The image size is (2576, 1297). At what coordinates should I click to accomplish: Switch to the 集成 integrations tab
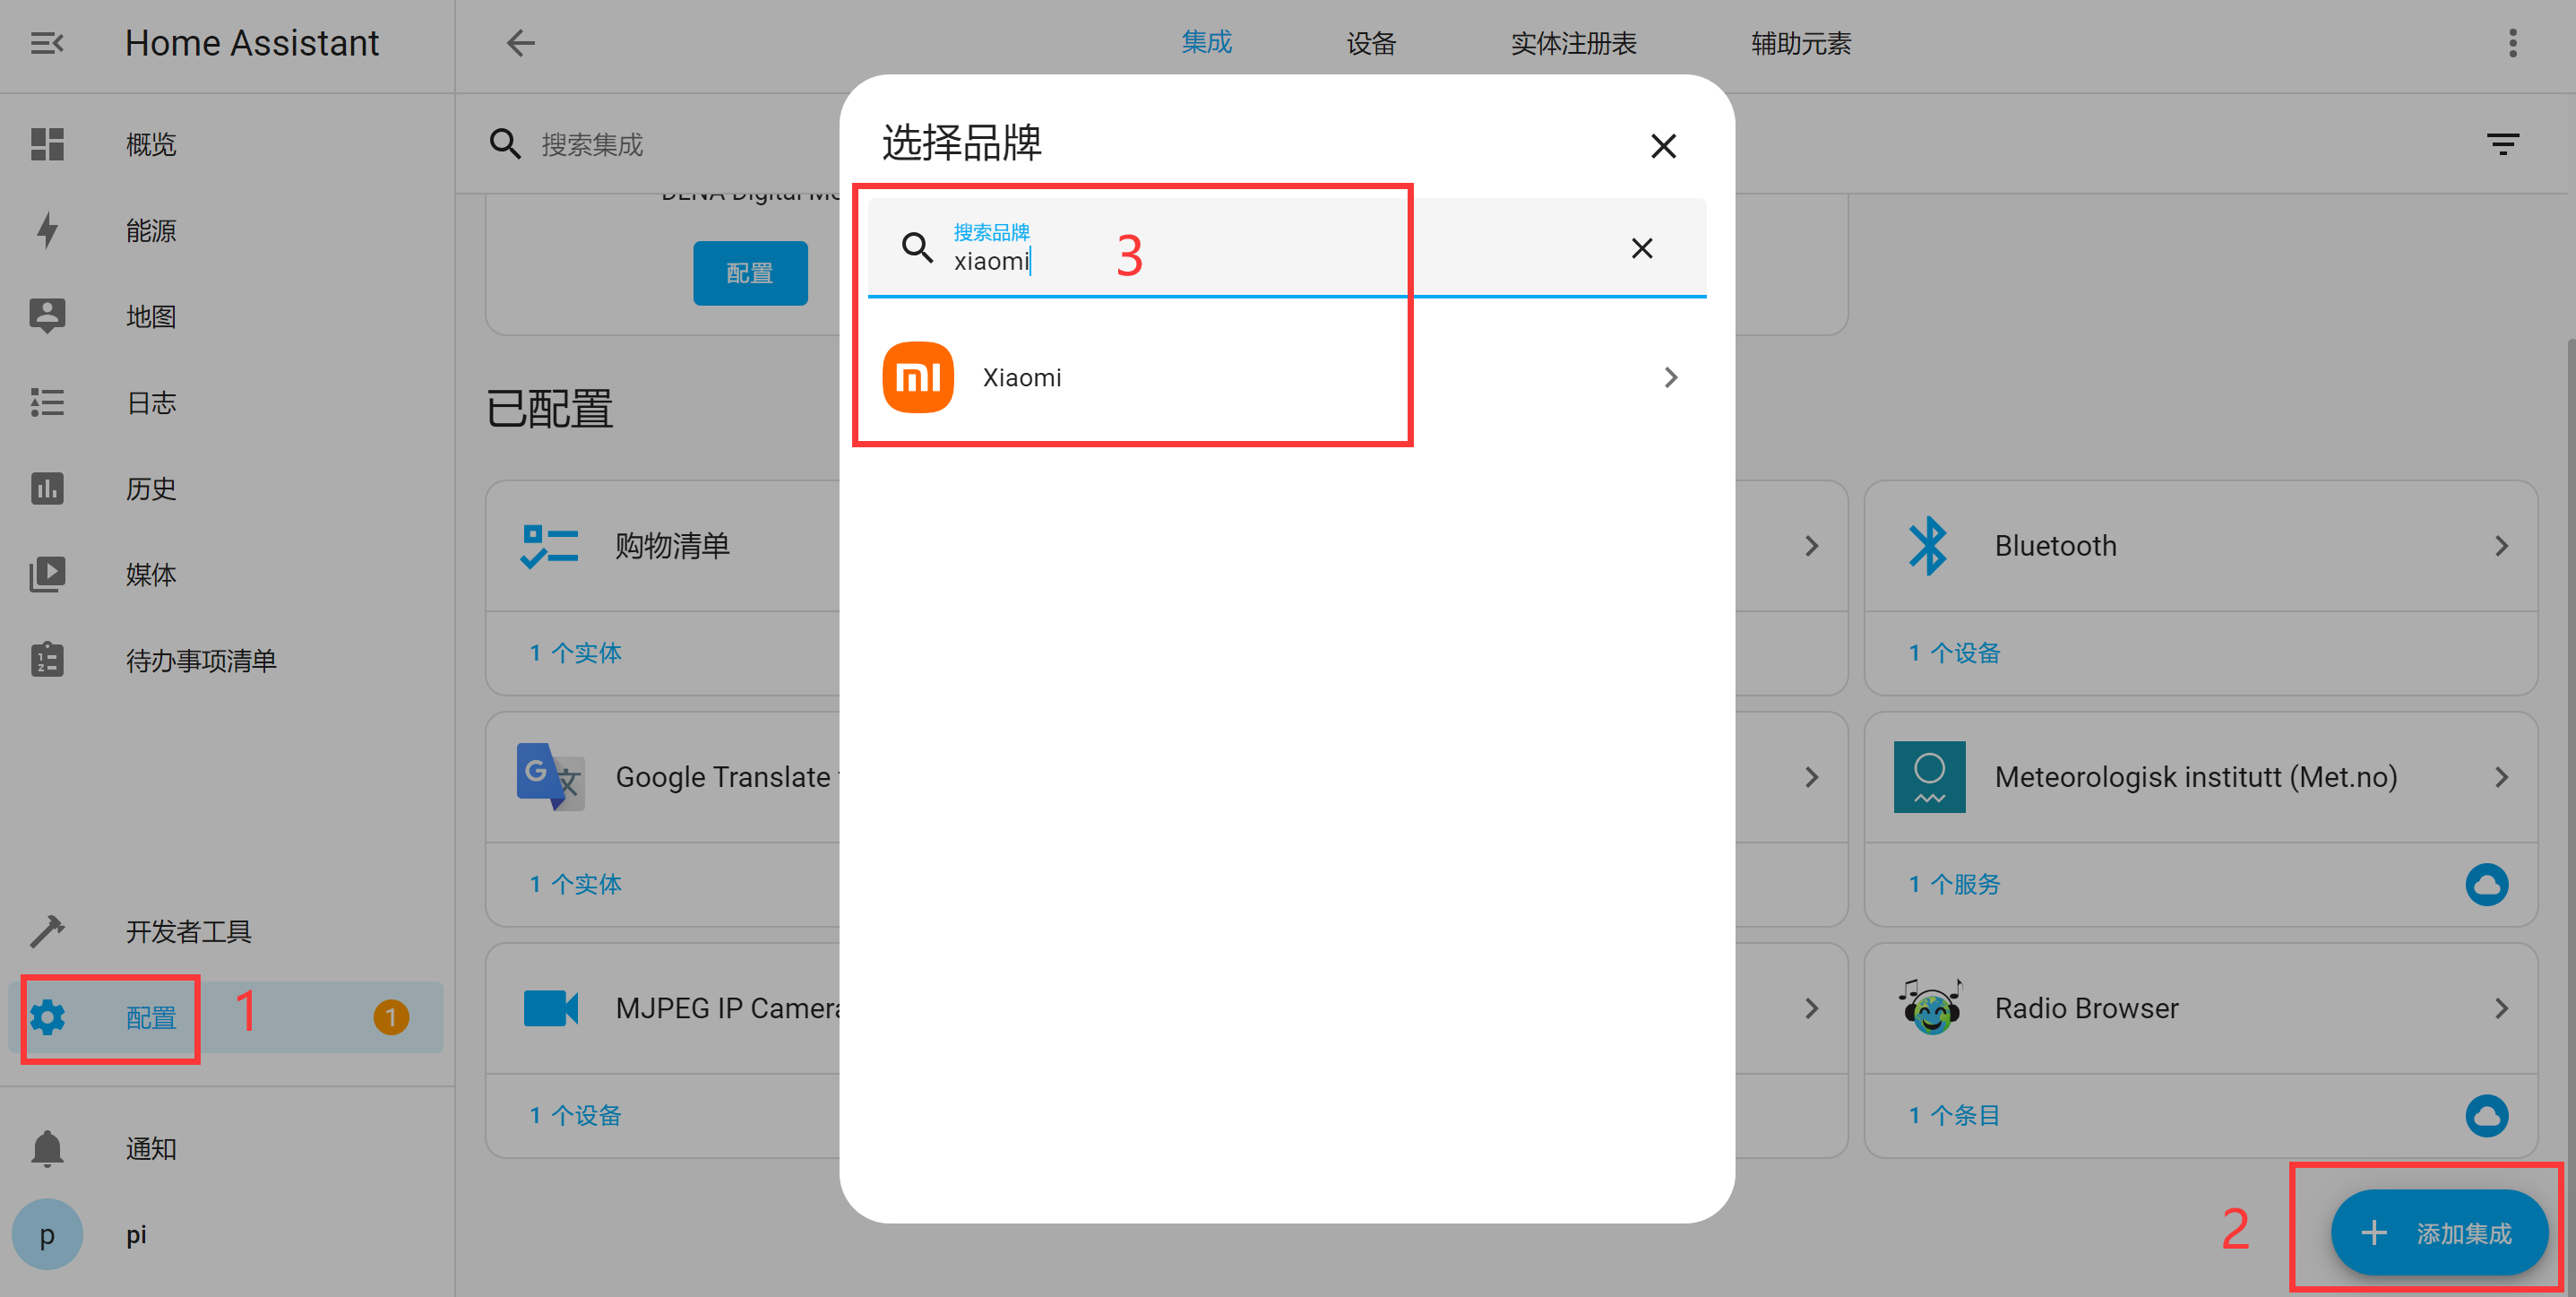tap(1206, 42)
